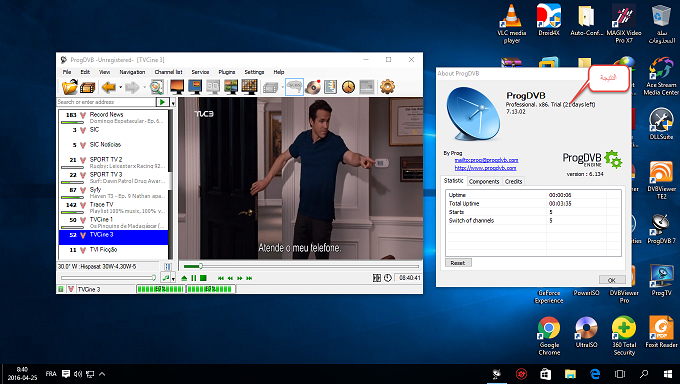Image resolution: width=680 pixels, height=384 pixels.
Task: Click the channel list vertical scrollbar
Action: tap(170, 184)
